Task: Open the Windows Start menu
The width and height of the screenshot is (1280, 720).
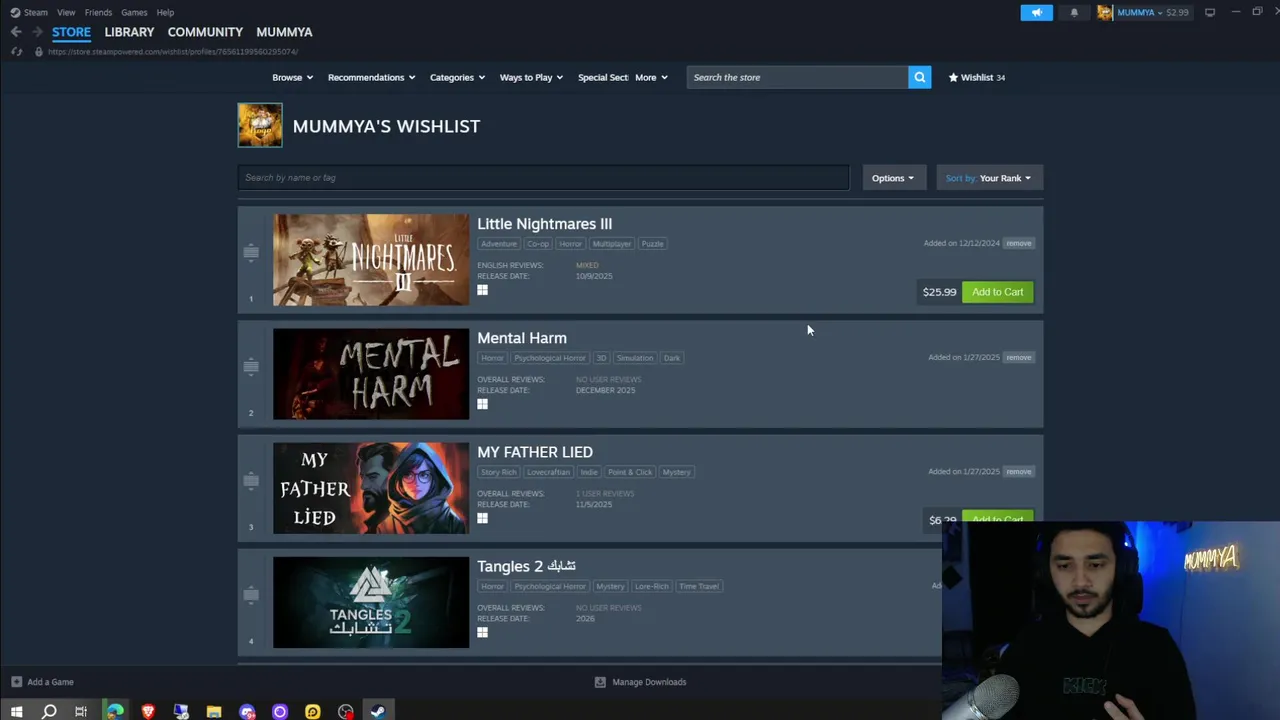Action: click(16, 712)
